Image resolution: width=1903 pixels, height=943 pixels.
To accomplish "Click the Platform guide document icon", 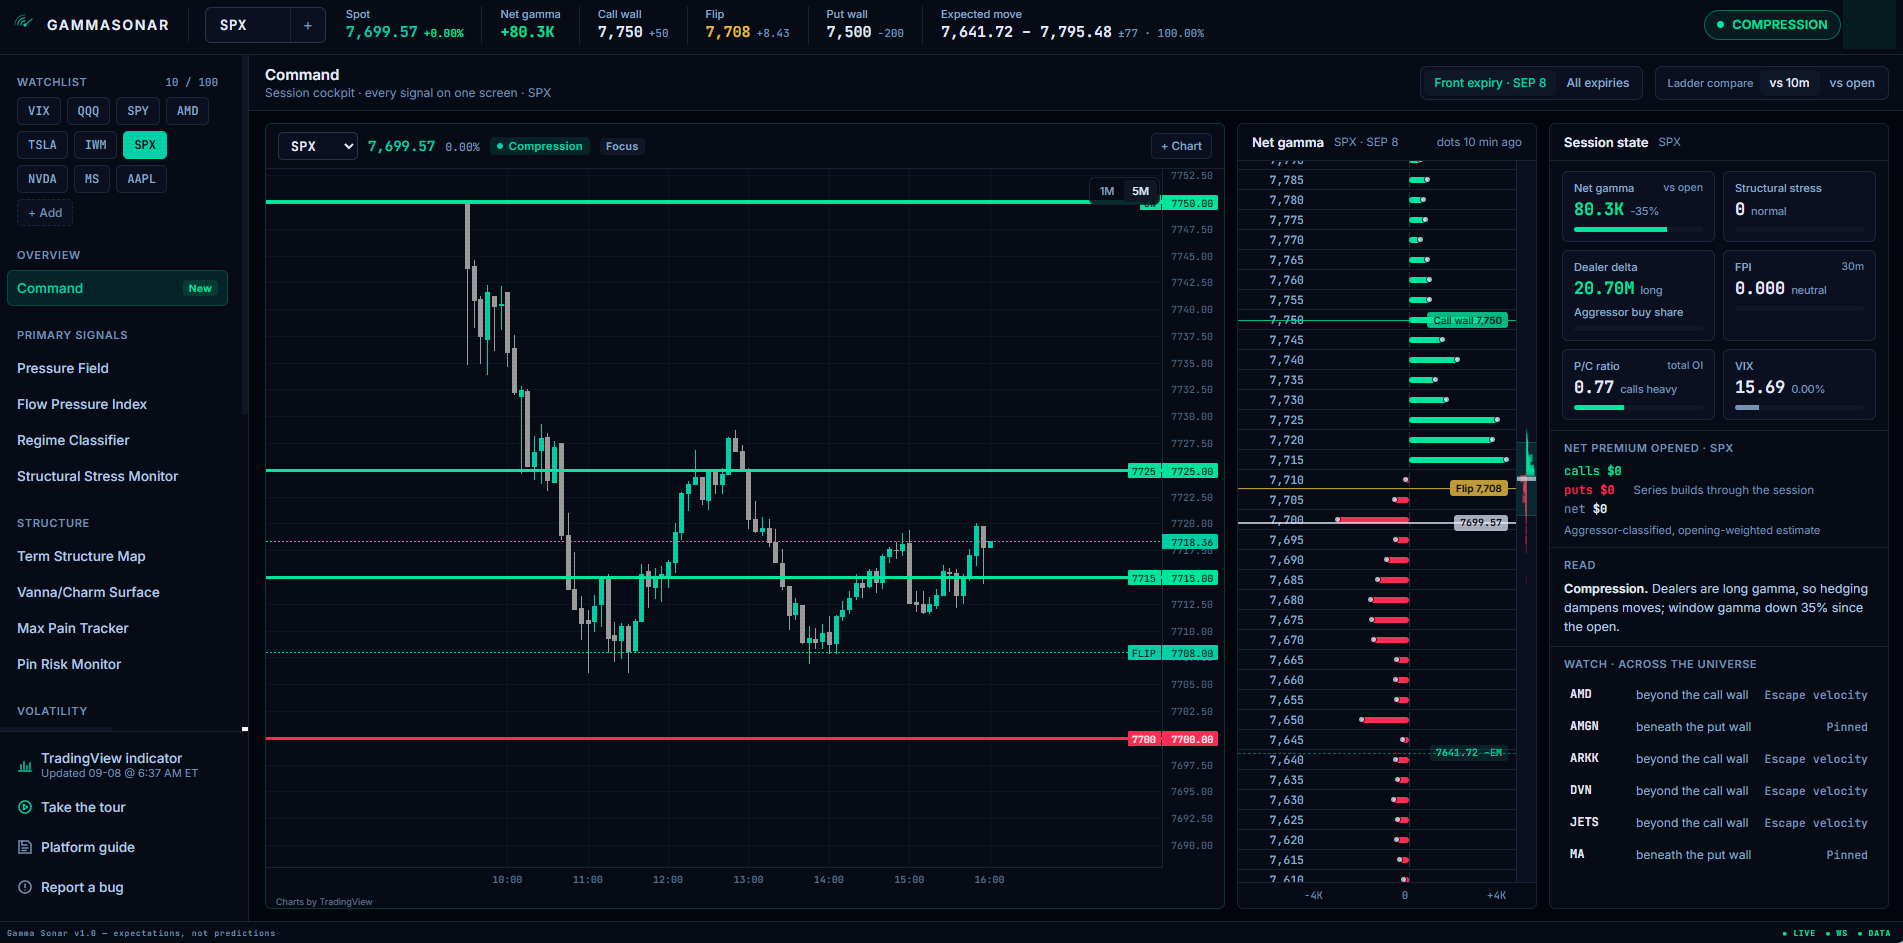I will [x=25, y=847].
